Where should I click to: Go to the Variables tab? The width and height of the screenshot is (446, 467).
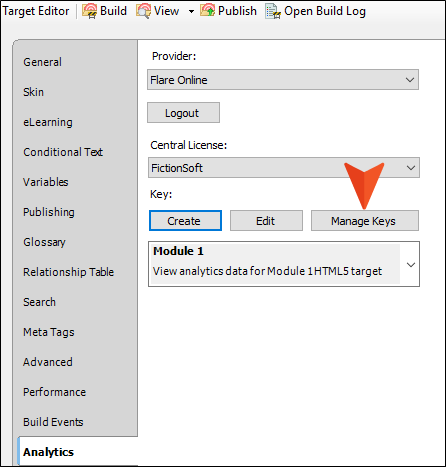(45, 182)
